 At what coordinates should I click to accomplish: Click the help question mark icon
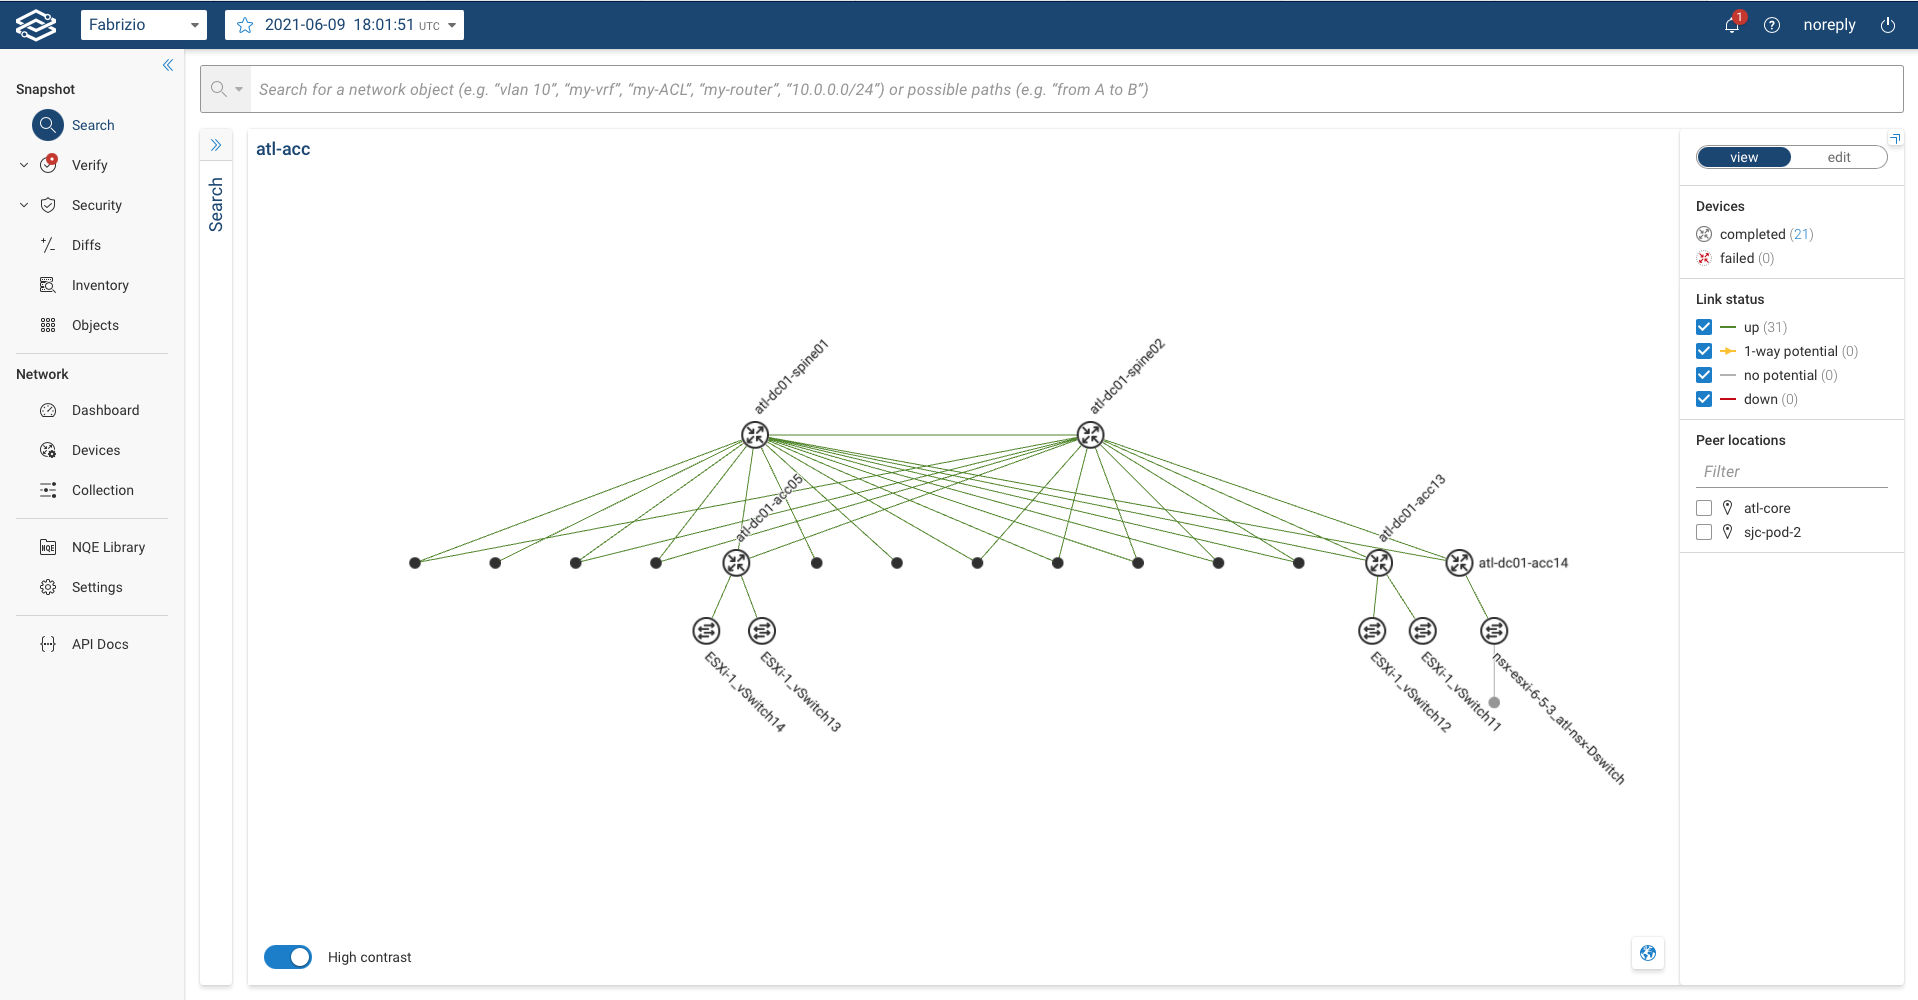[x=1772, y=25]
